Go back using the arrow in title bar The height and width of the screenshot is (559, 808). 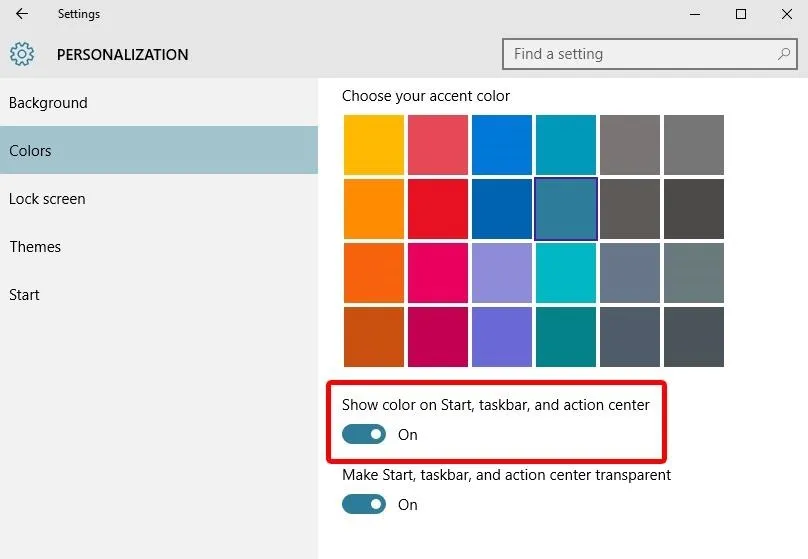pyautogui.click(x=22, y=14)
